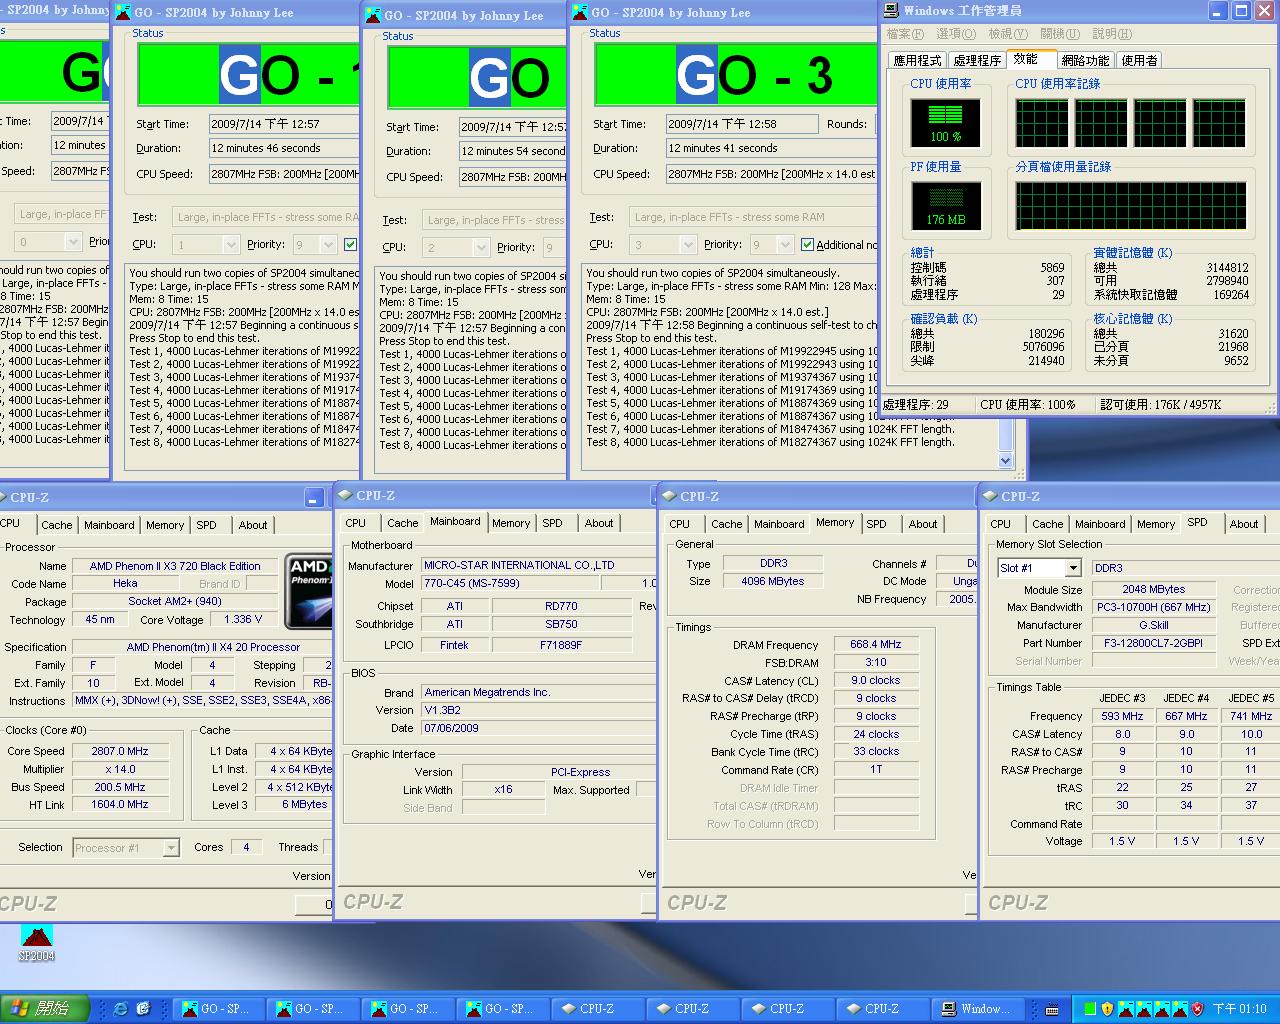Image resolution: width=1280 pixels, height=1024 pixels.
Task: Click the page file usage history graph
Action: (1131, 205)
